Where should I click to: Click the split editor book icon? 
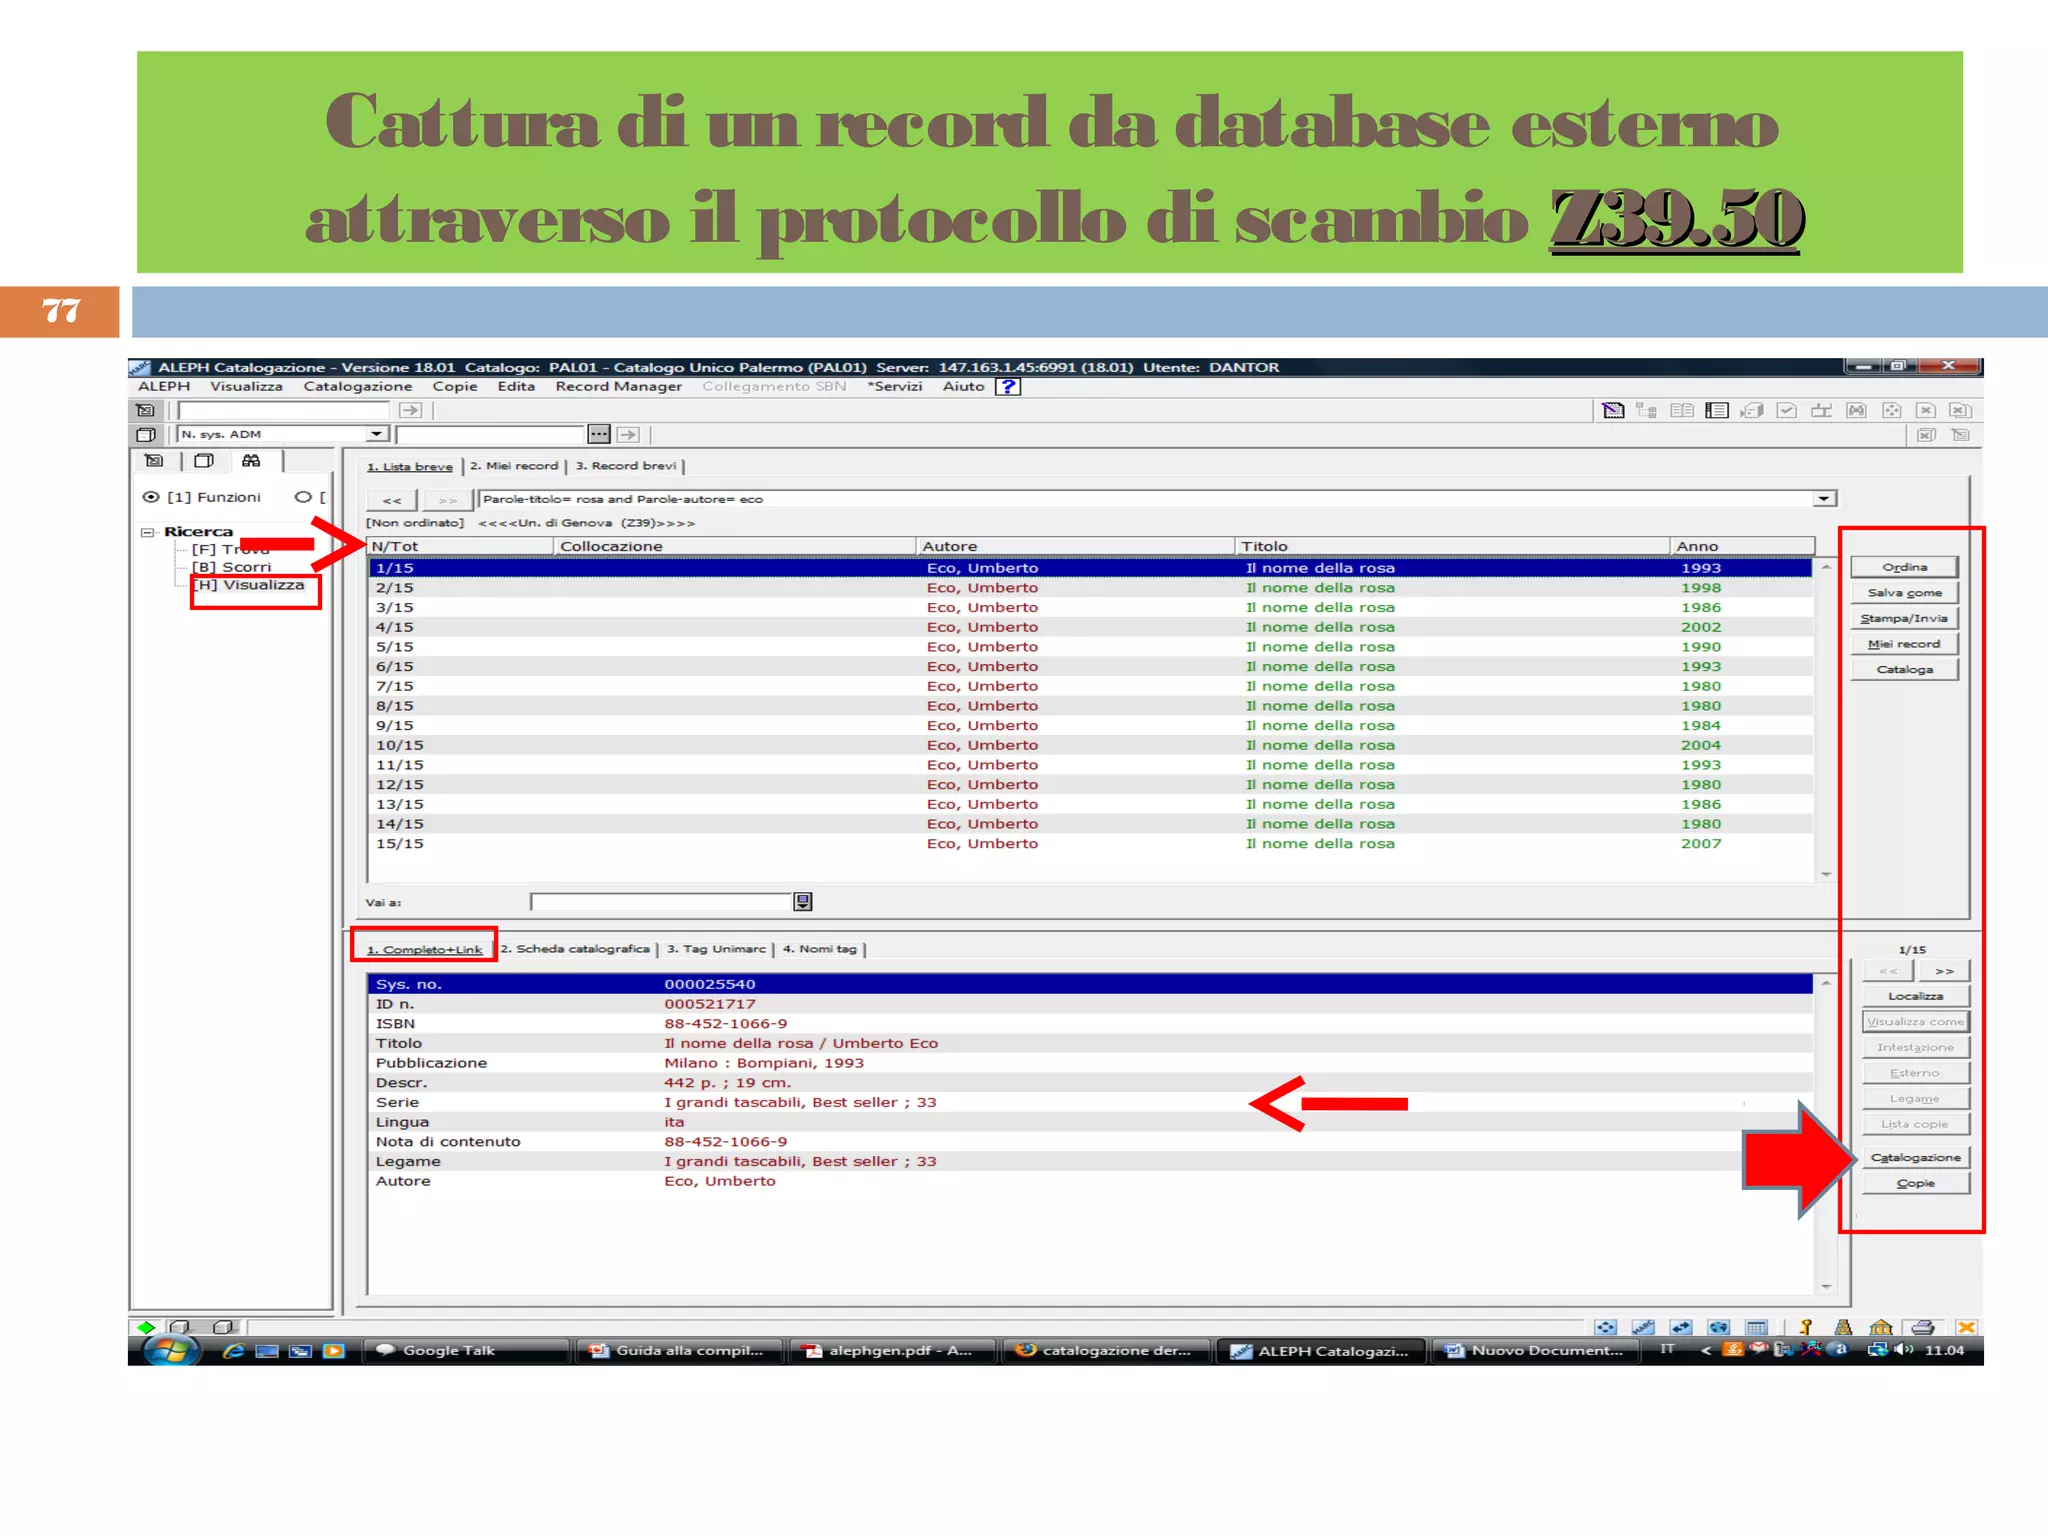click(1682, 410)
